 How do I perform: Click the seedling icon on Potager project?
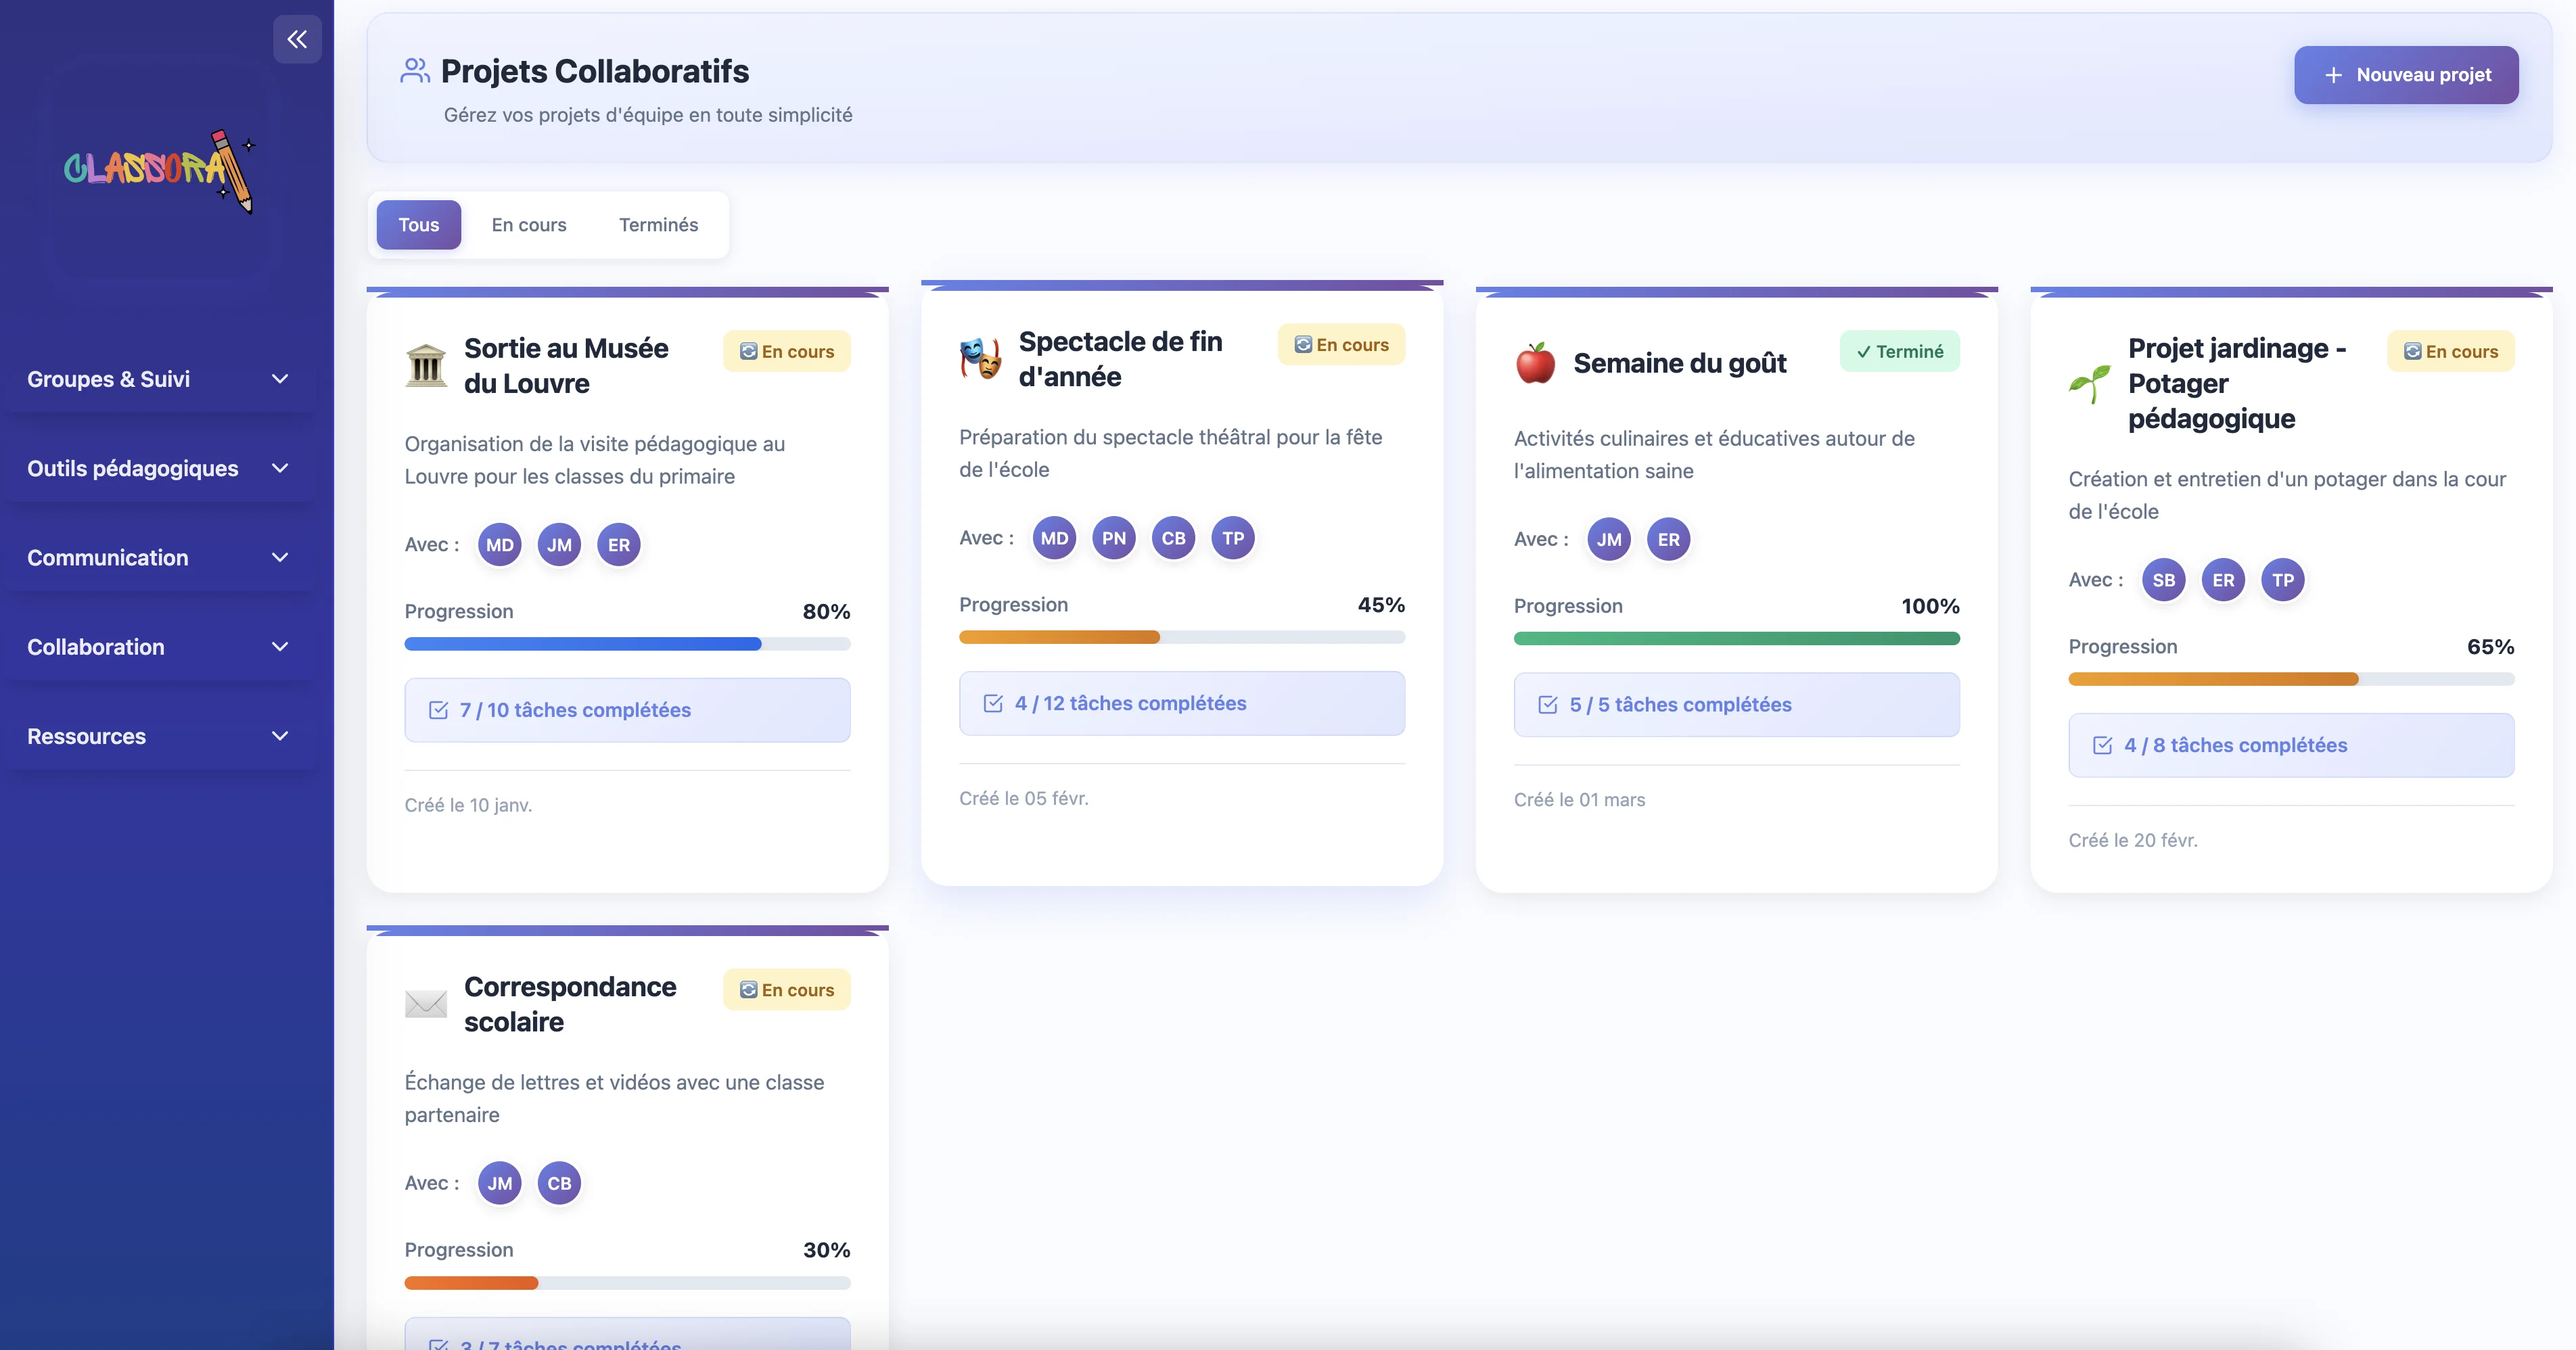point(2089,383)
